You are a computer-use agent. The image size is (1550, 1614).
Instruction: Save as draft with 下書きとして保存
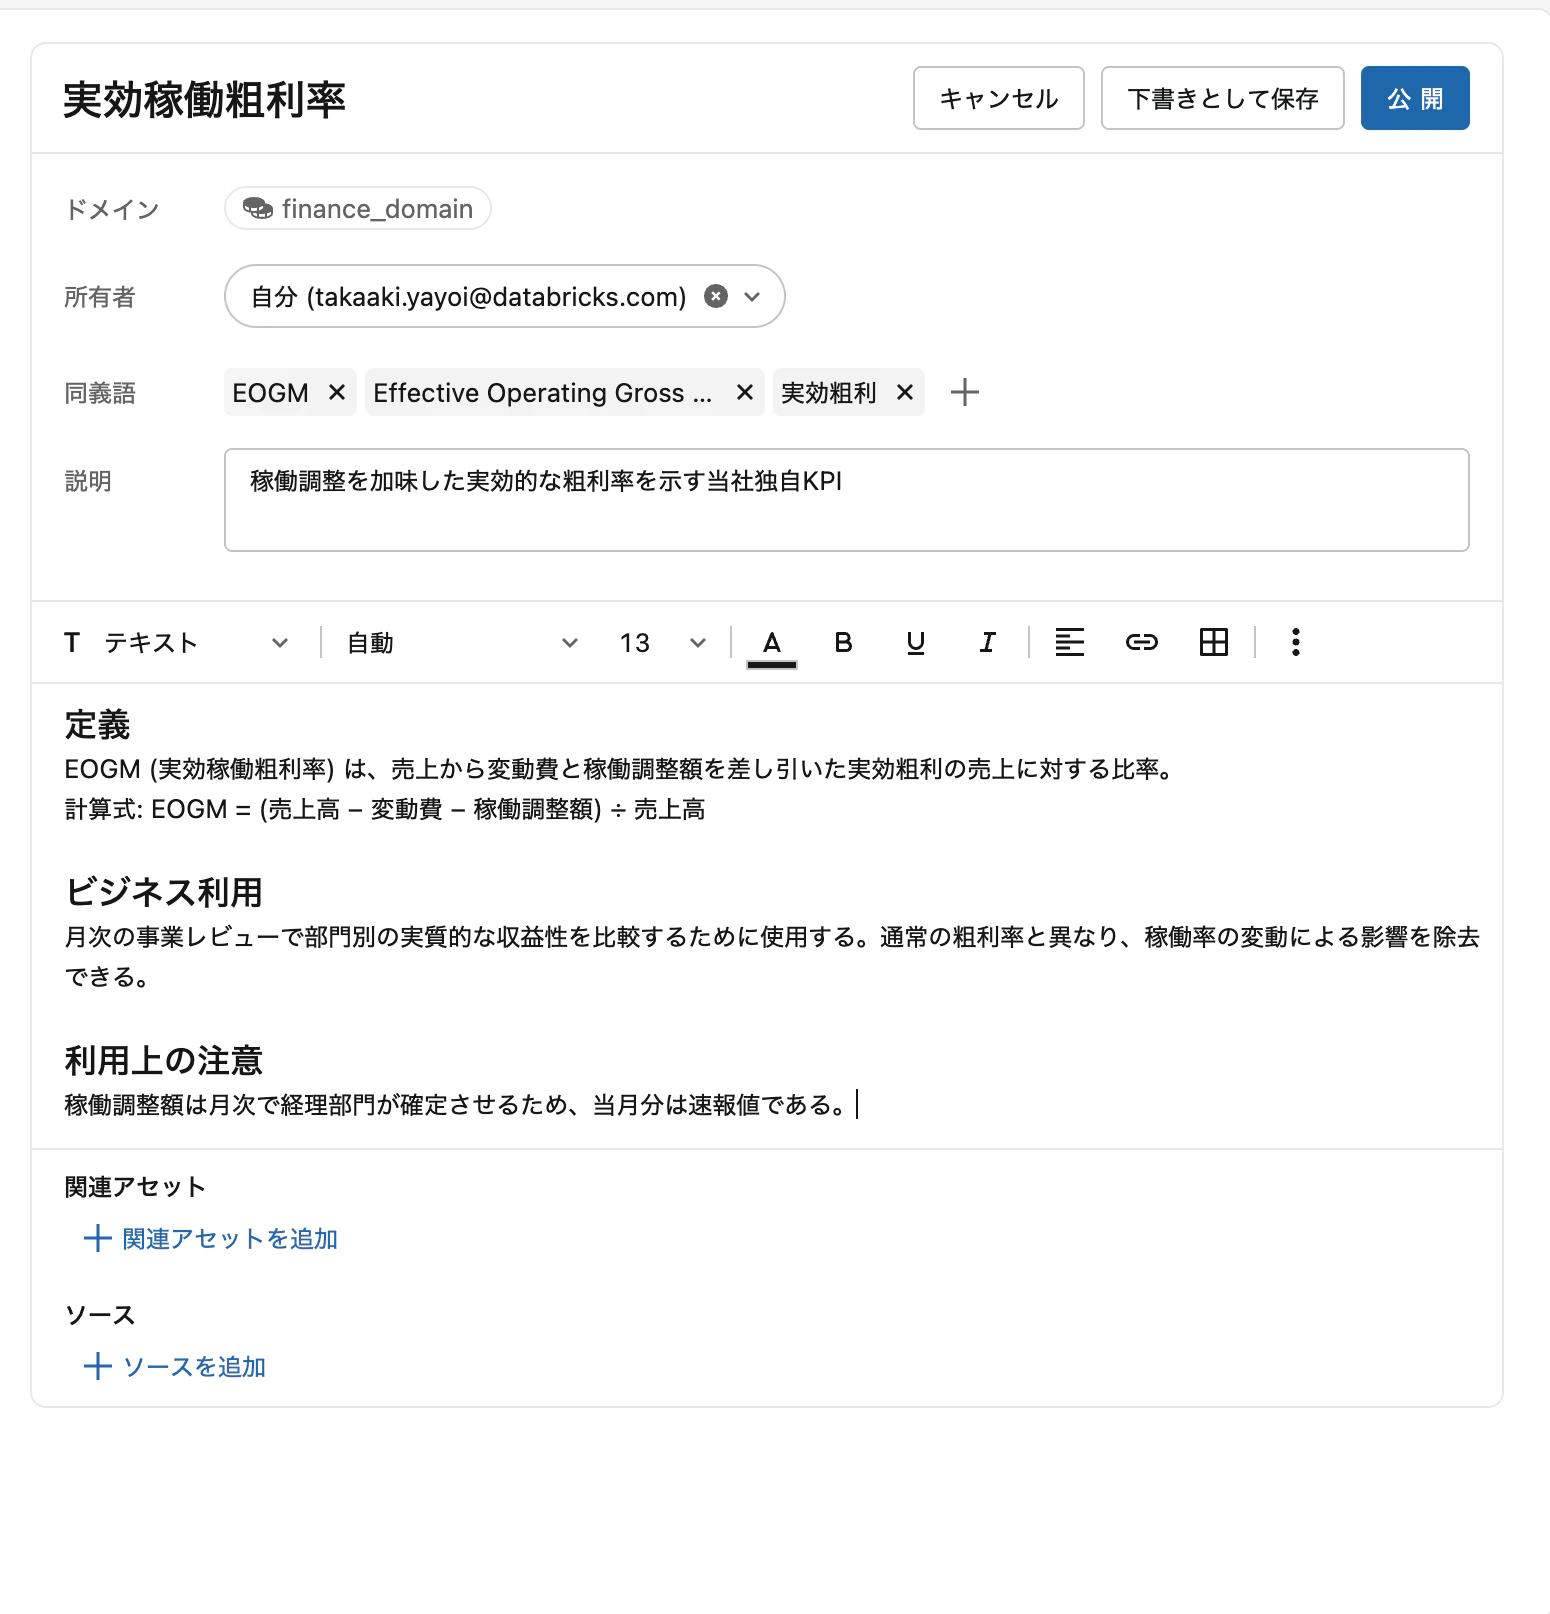pos(1222,98)
